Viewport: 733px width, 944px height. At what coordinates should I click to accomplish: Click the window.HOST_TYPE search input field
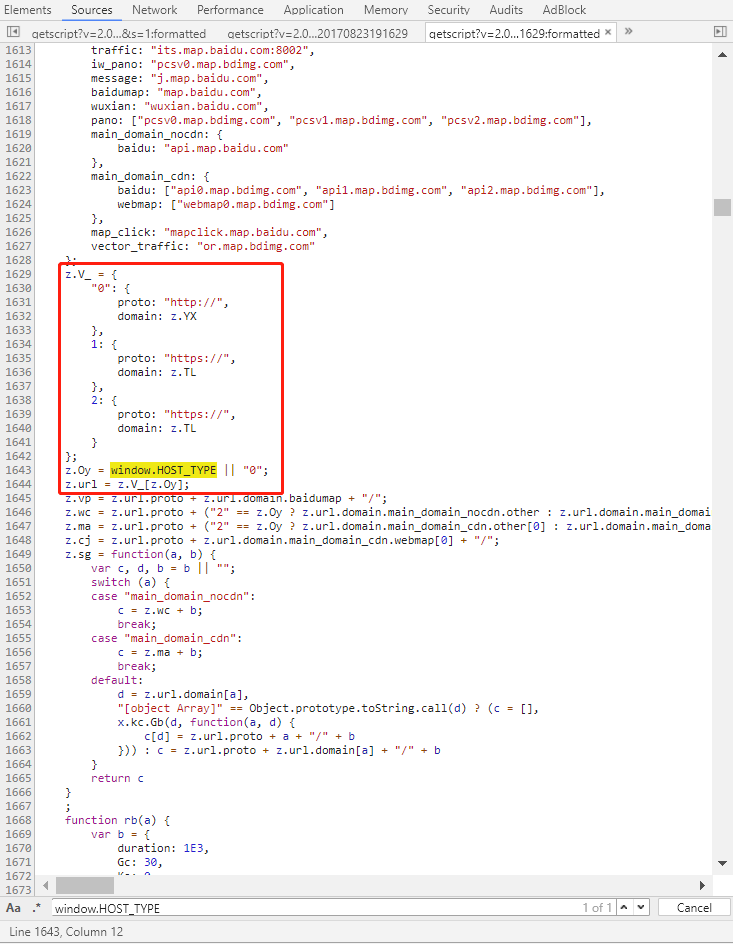click(x=316, y=908)
